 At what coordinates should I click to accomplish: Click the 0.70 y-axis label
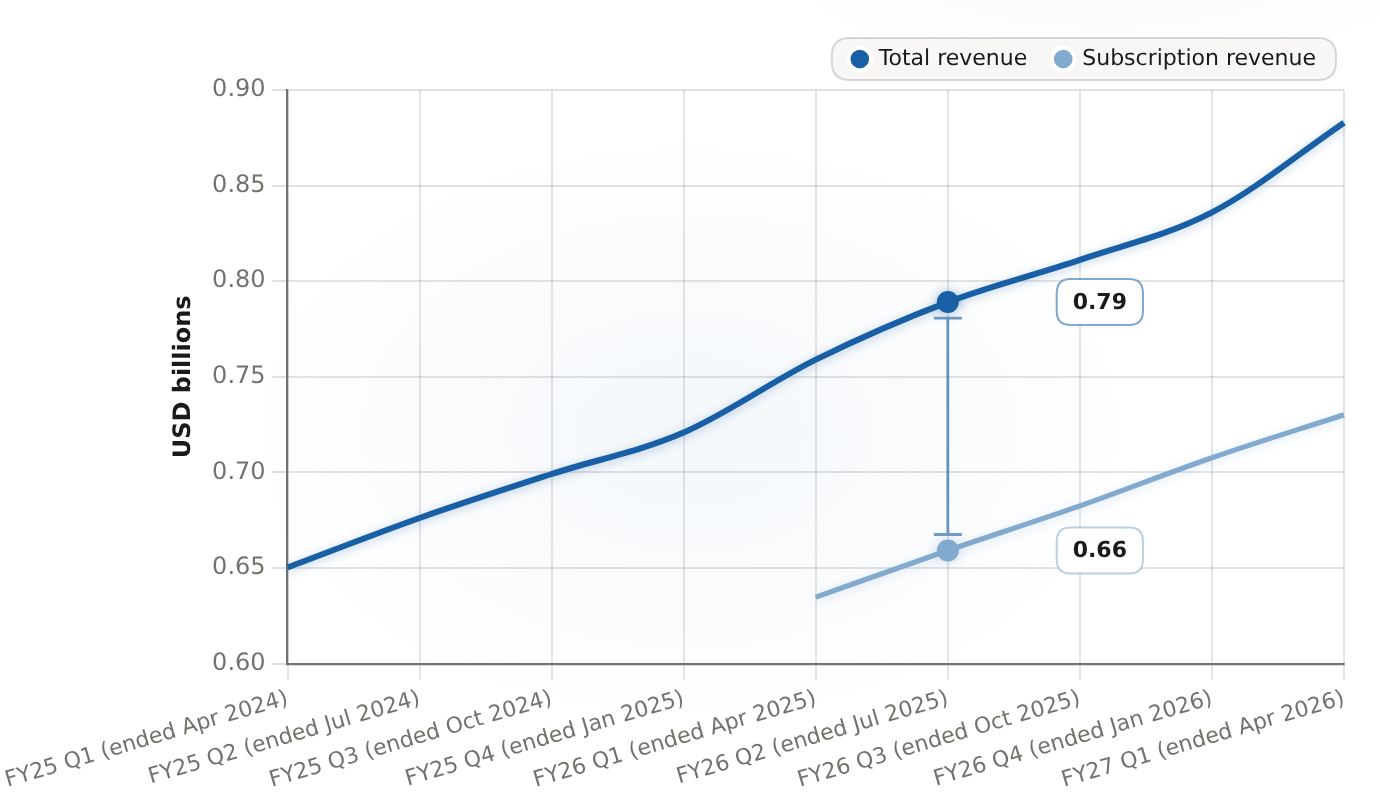coord(239,472)
